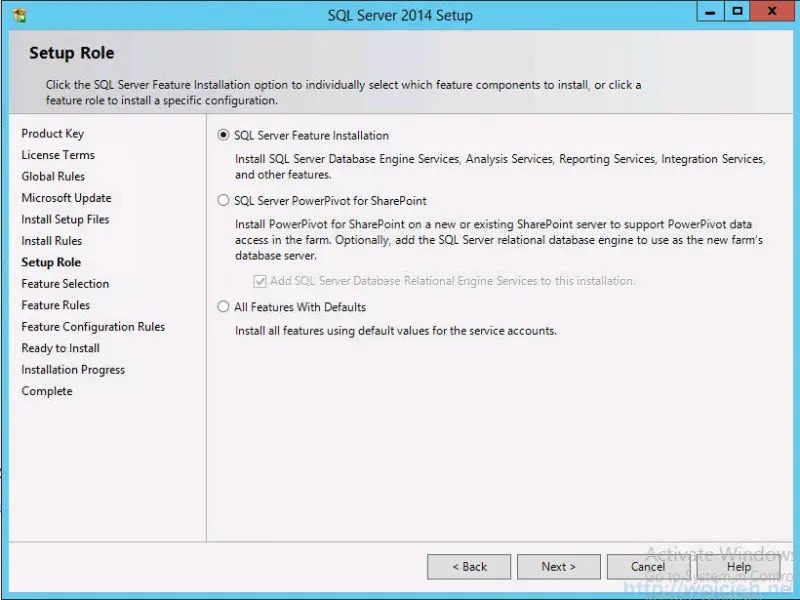This screenshot has width=800, height=600.
Task: View the Install Rules step
Action: pos(51,240)
